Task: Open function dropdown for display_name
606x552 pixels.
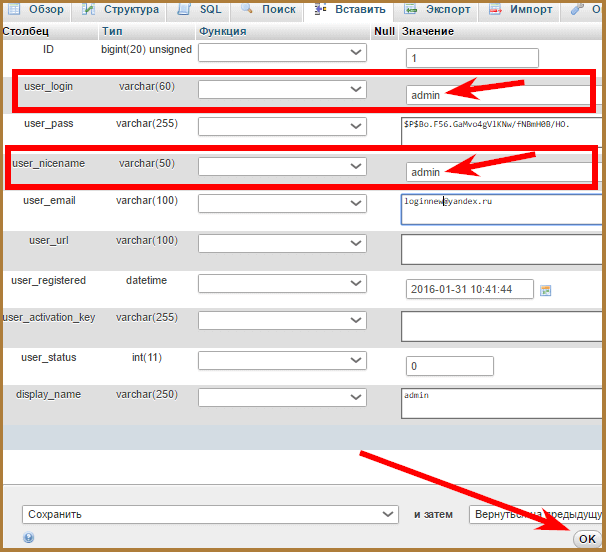Action: 282,397
